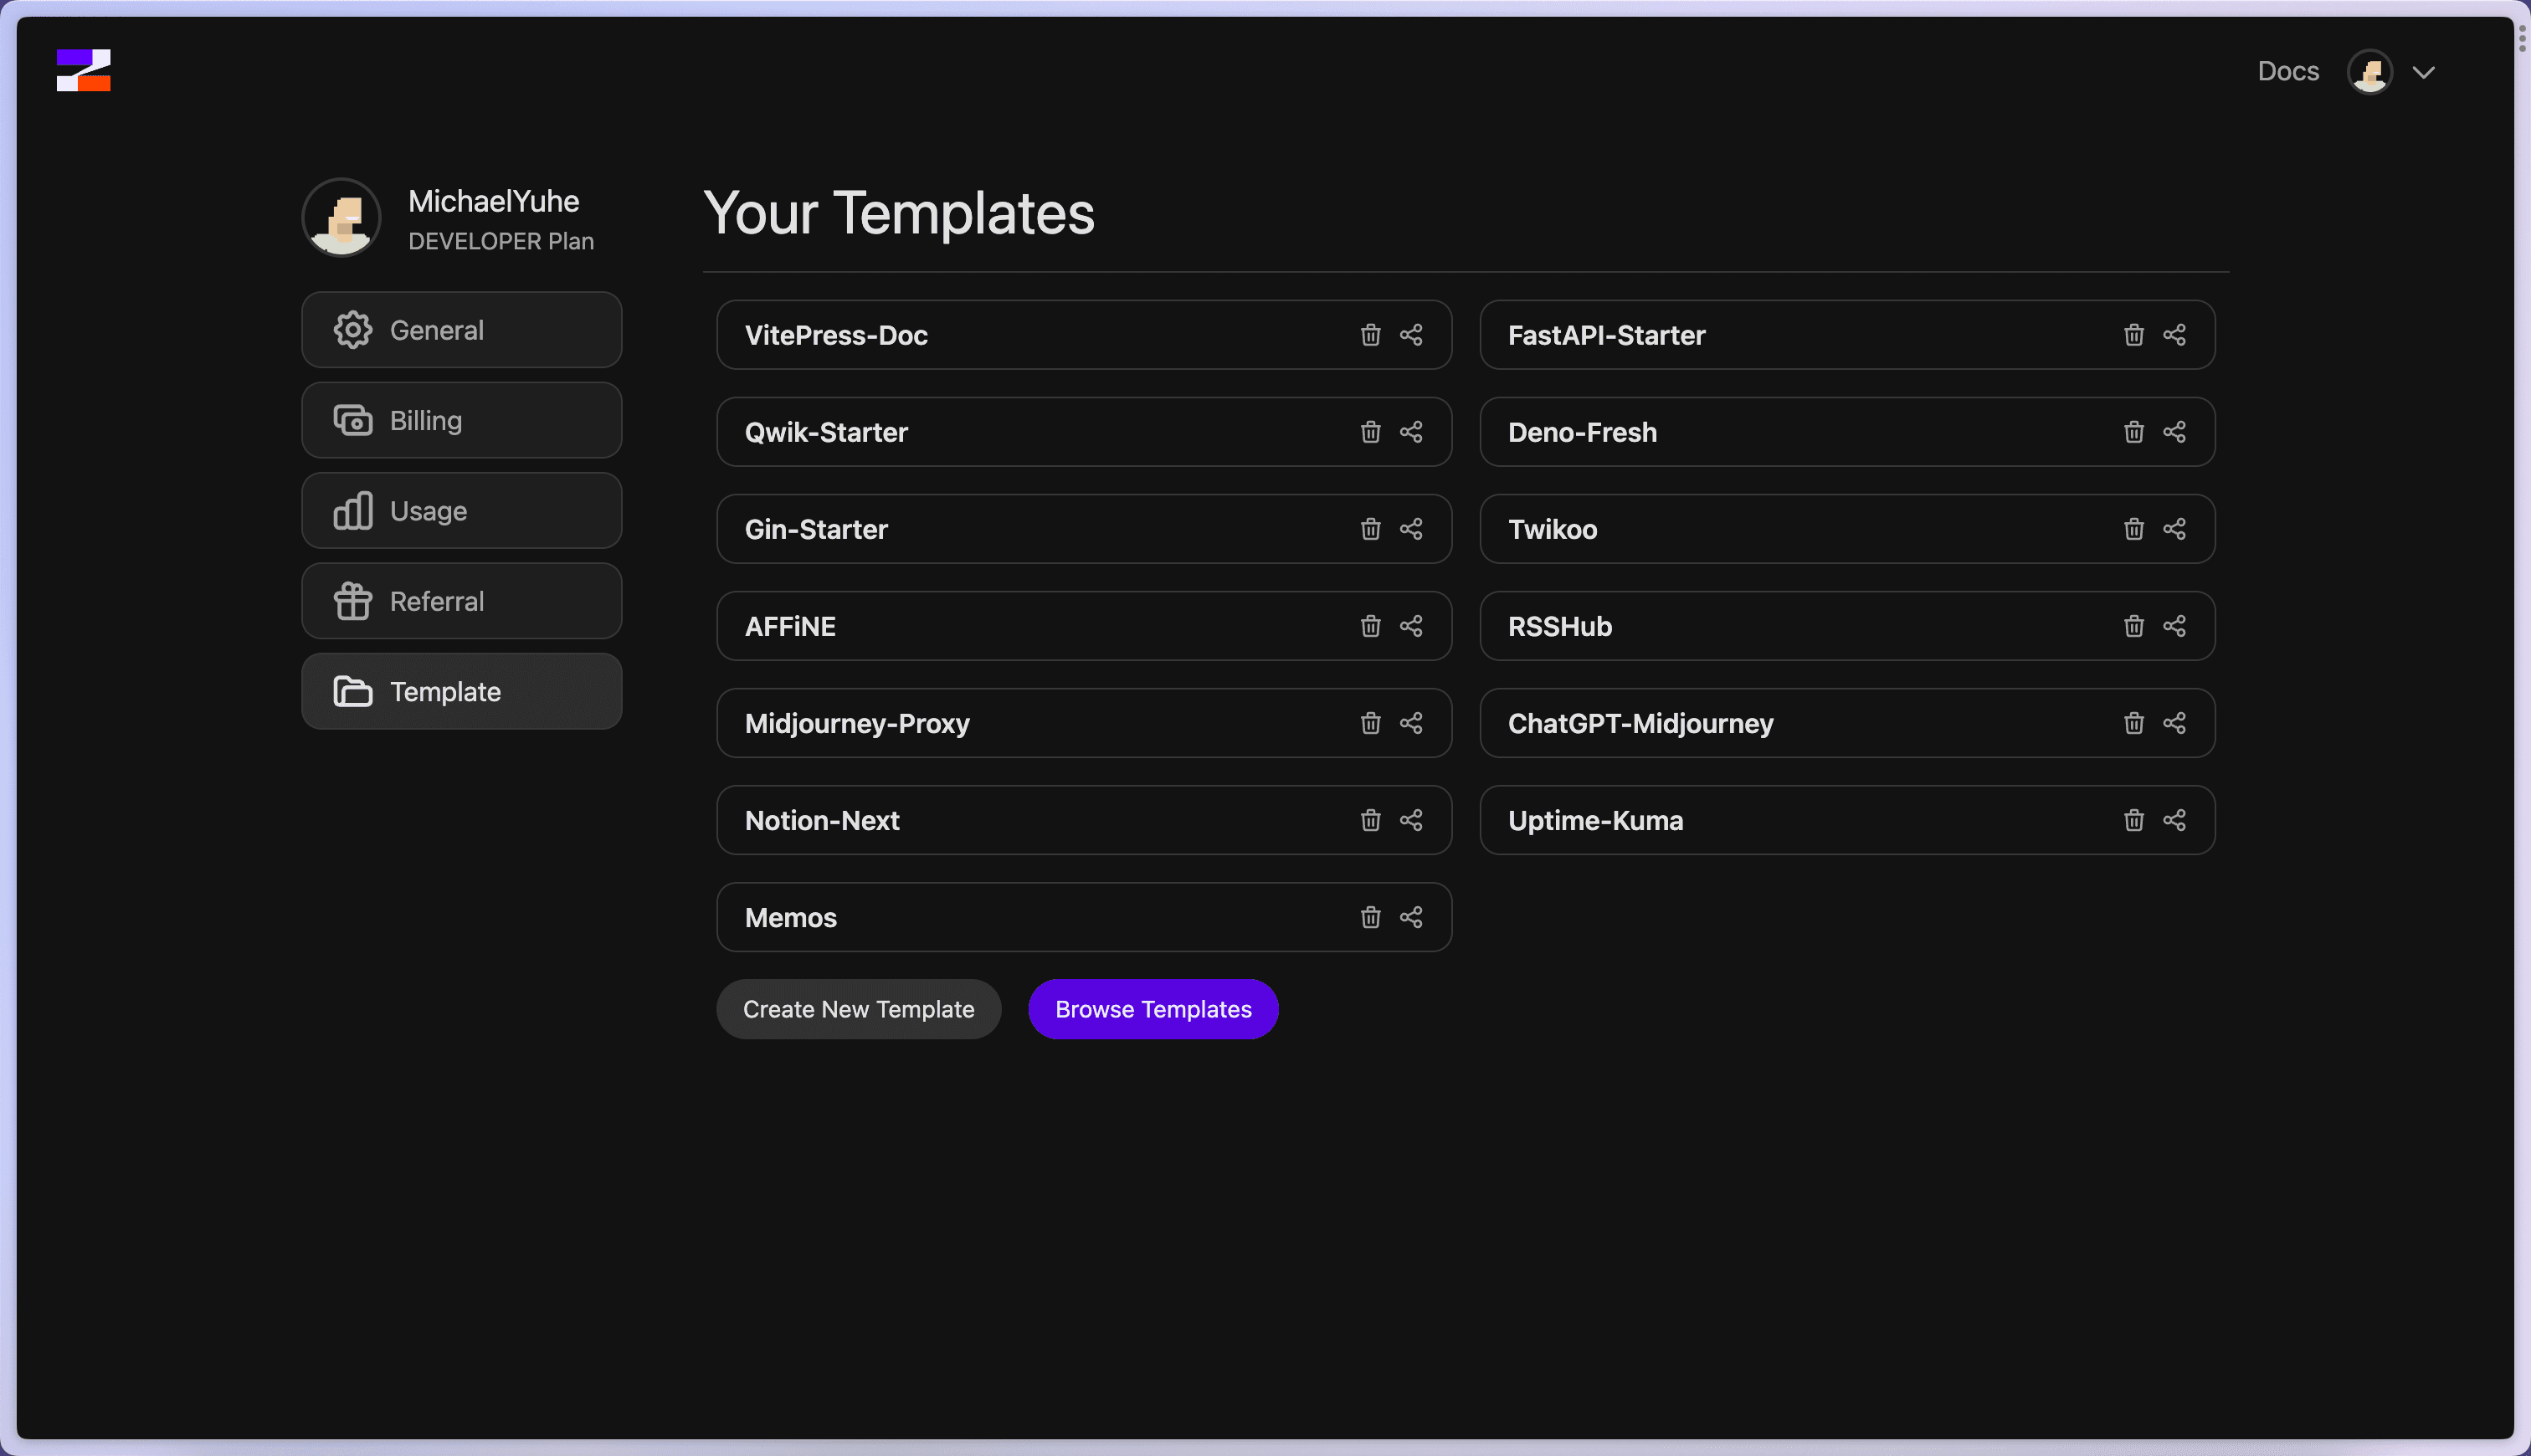
Task: Delete the Deno-Fresh template
Action: (x=2133, y=432)
